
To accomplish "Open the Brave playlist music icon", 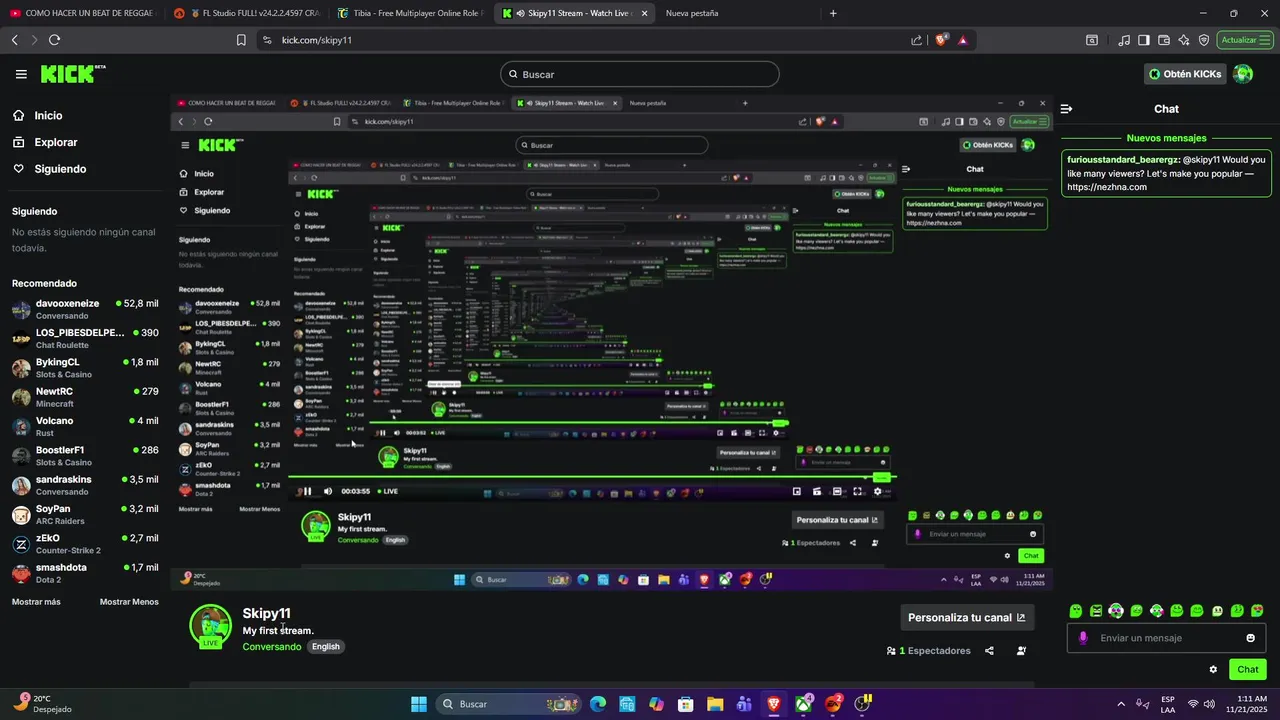I will tap(1125, 40).
